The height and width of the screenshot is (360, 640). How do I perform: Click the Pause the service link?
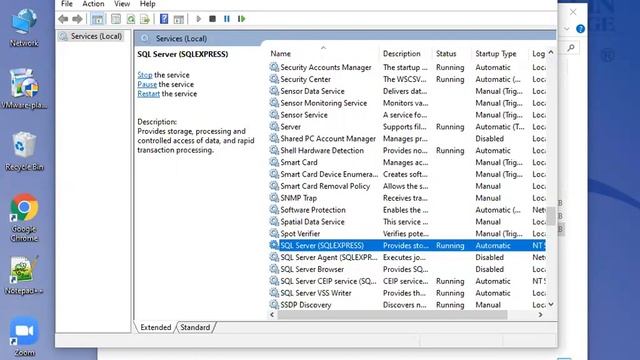coord(147,84)
